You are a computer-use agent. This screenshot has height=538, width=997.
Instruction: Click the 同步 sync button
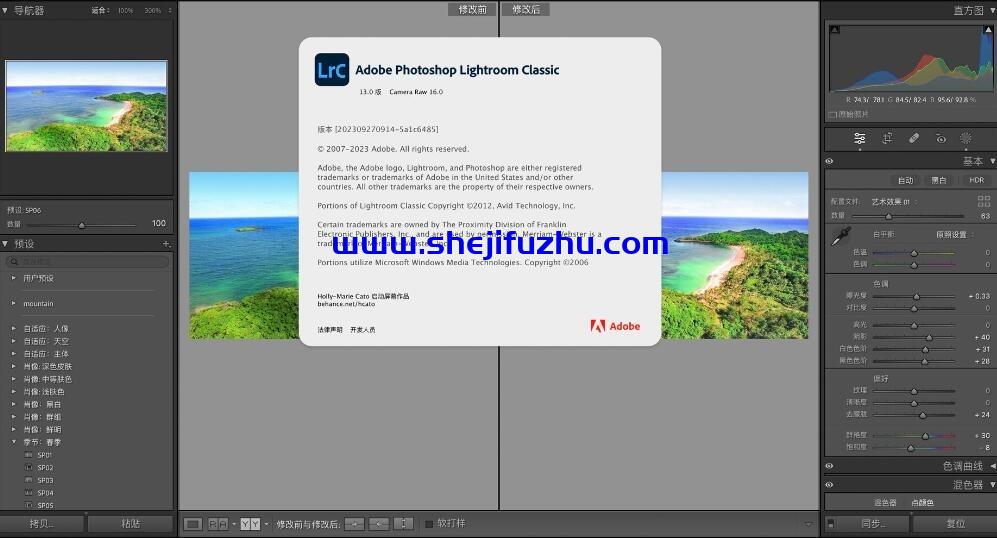coord(872,523)
